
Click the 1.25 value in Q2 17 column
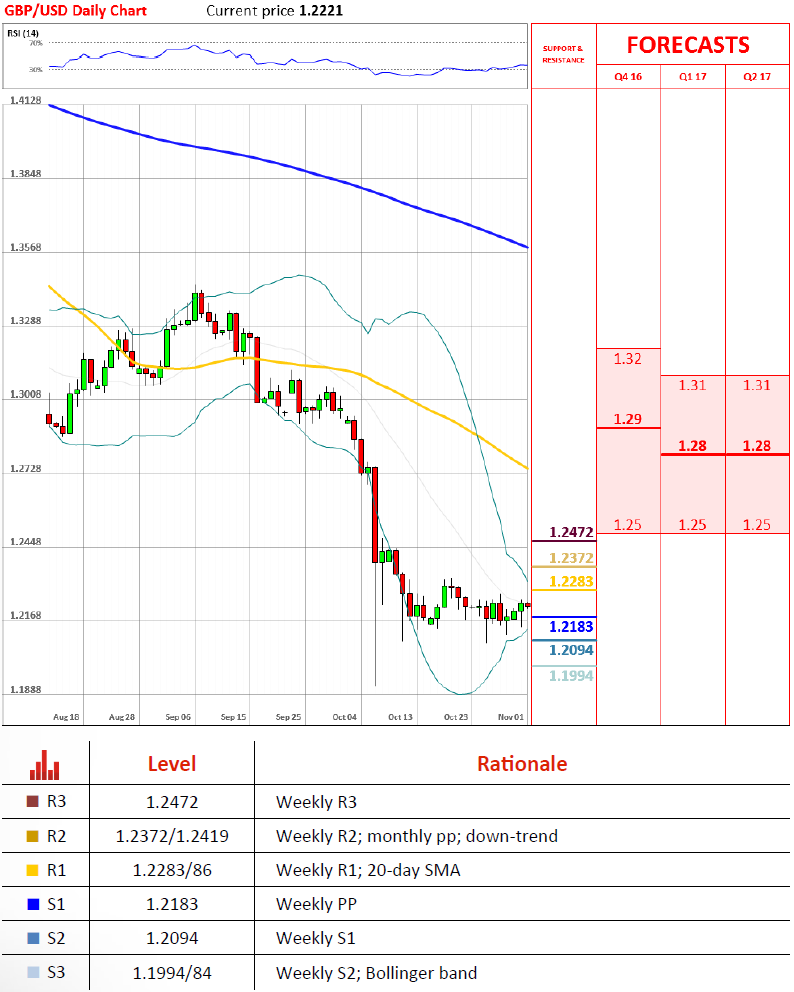(x=757, y=524)
